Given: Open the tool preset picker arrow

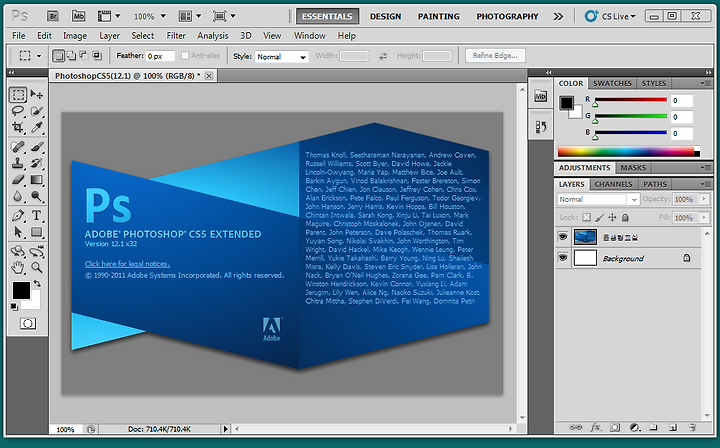Looking at the screenshot, I should point(39,56).
